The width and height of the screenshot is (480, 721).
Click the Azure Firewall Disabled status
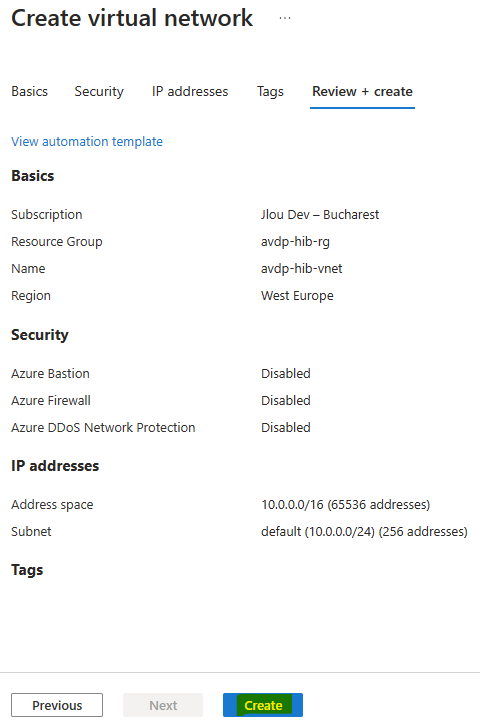[286, 401]
